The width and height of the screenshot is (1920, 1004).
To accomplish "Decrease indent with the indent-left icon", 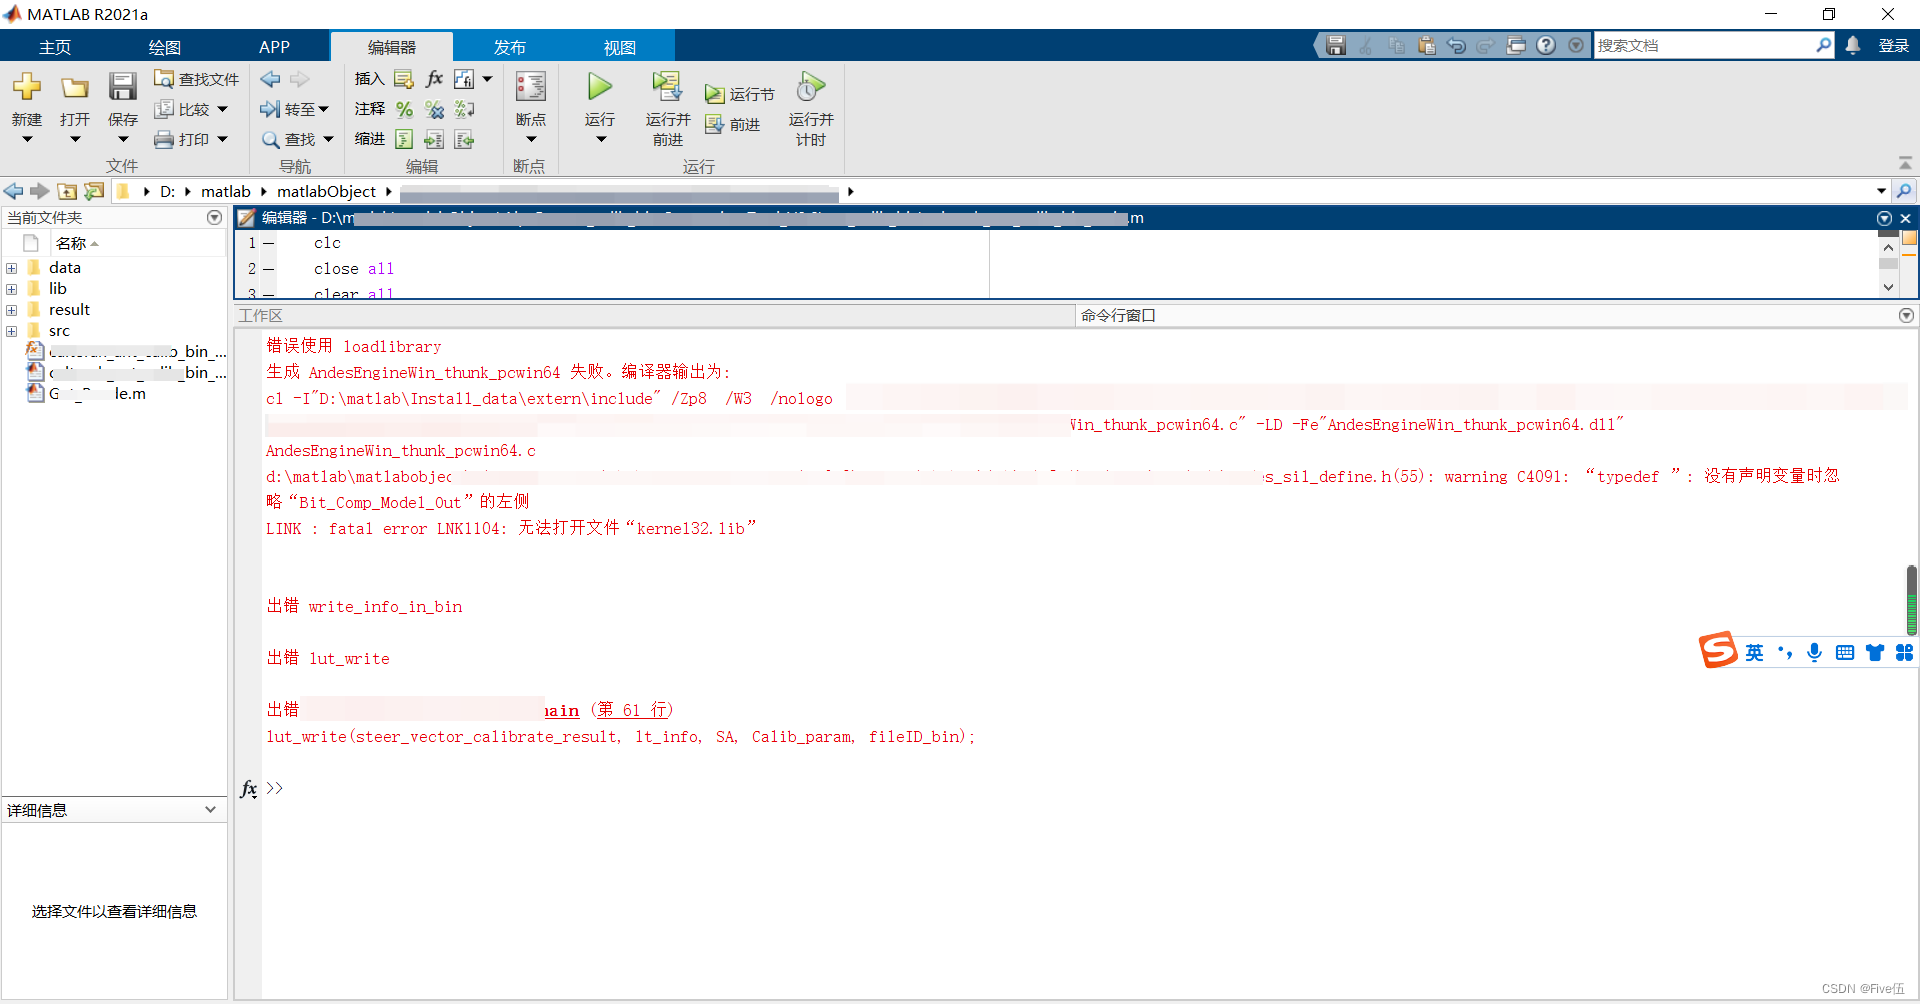I will (464, 139).
